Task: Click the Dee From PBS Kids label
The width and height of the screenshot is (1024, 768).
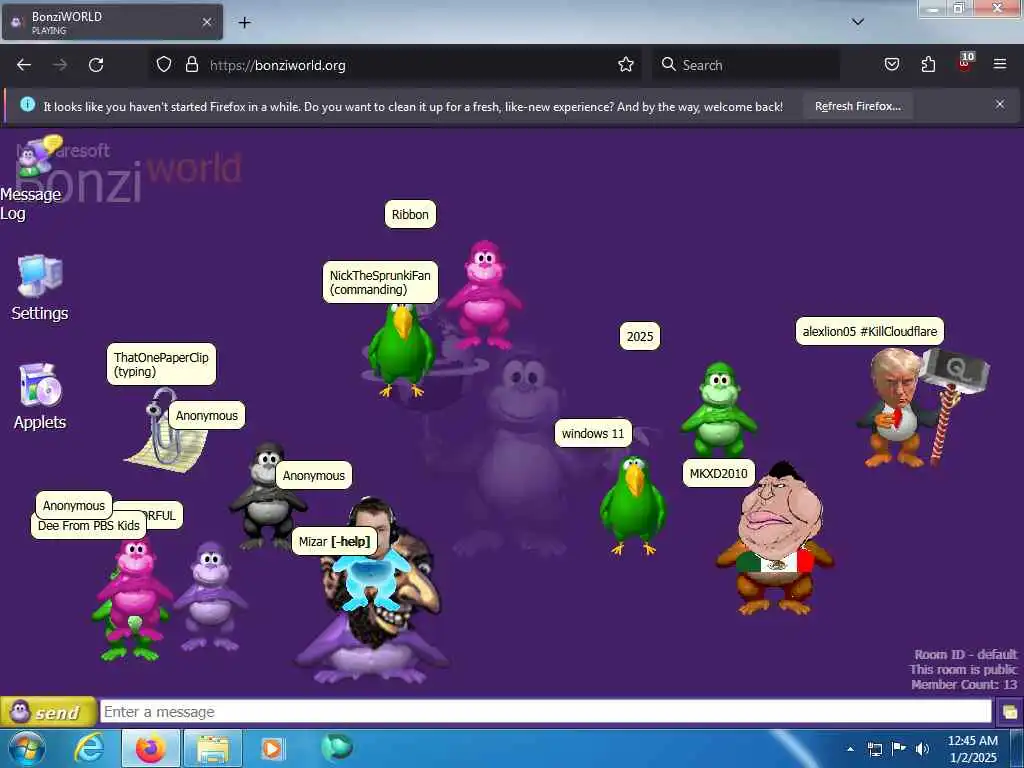Action: [89, 526]
